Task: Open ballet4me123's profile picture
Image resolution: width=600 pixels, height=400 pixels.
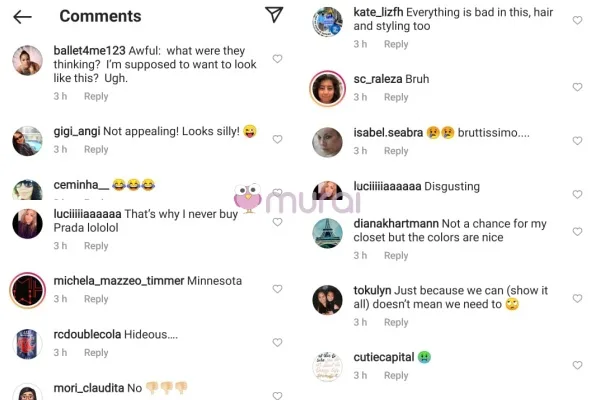Action: 27,61
